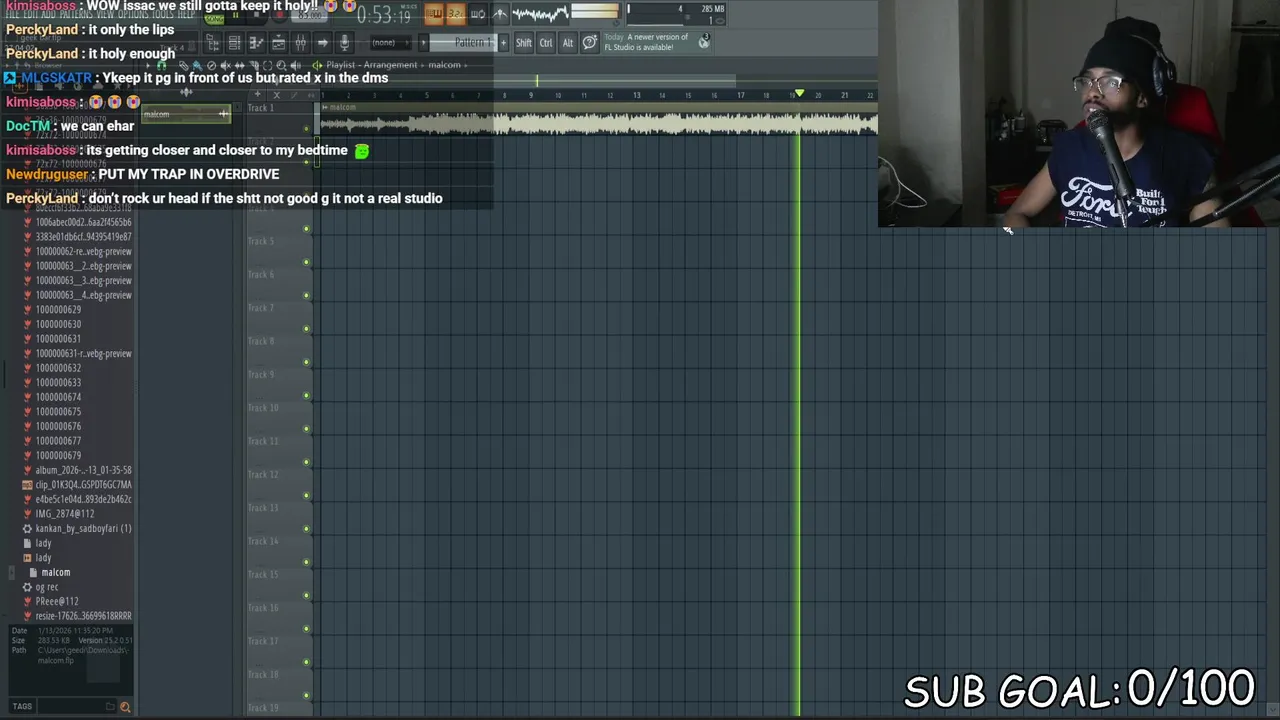
Task: Click the browser search magnifier icon
Action: pos(125,707)
